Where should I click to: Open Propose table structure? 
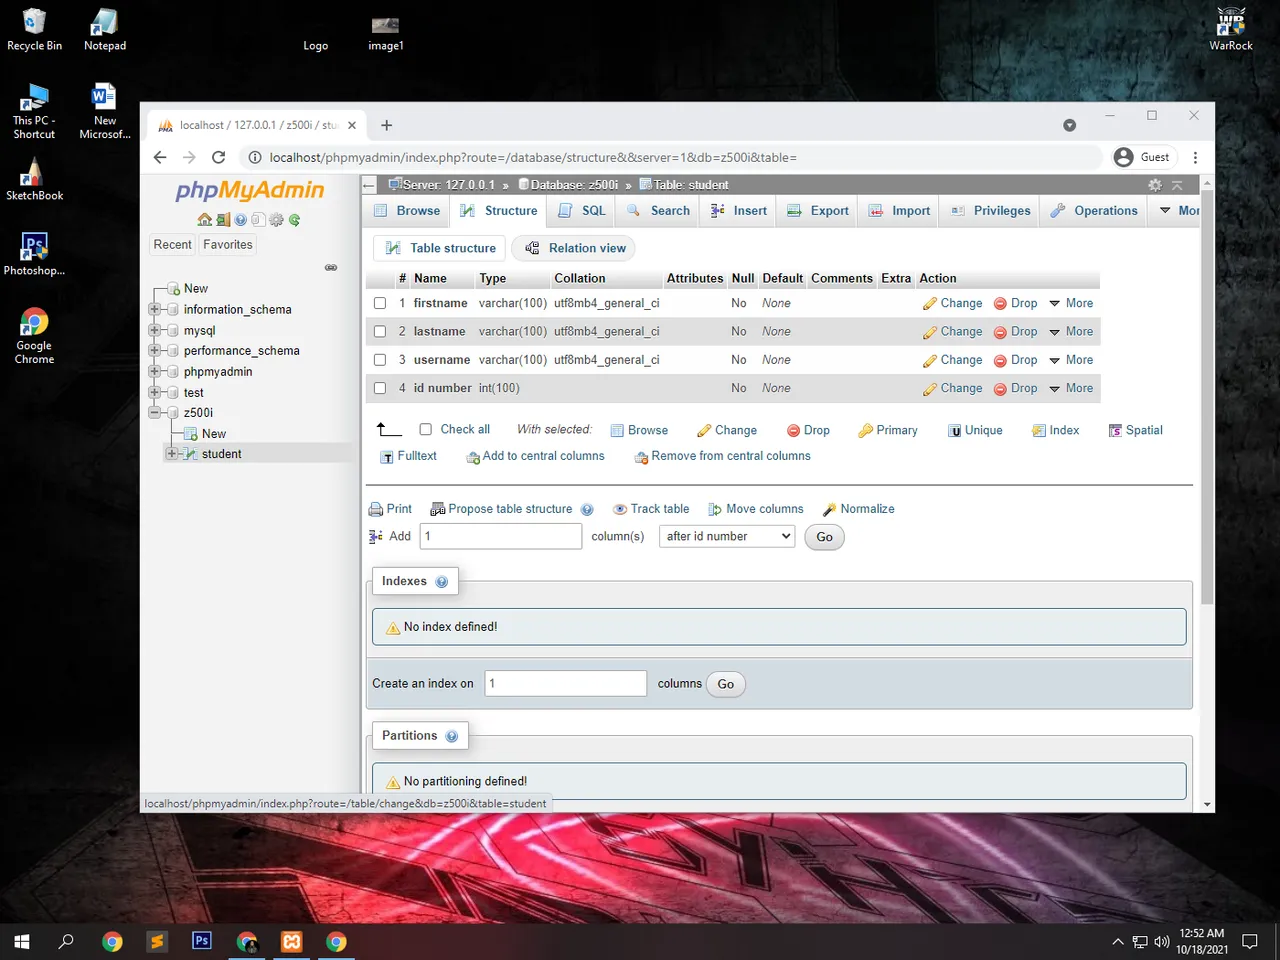[x=501, y=509]
